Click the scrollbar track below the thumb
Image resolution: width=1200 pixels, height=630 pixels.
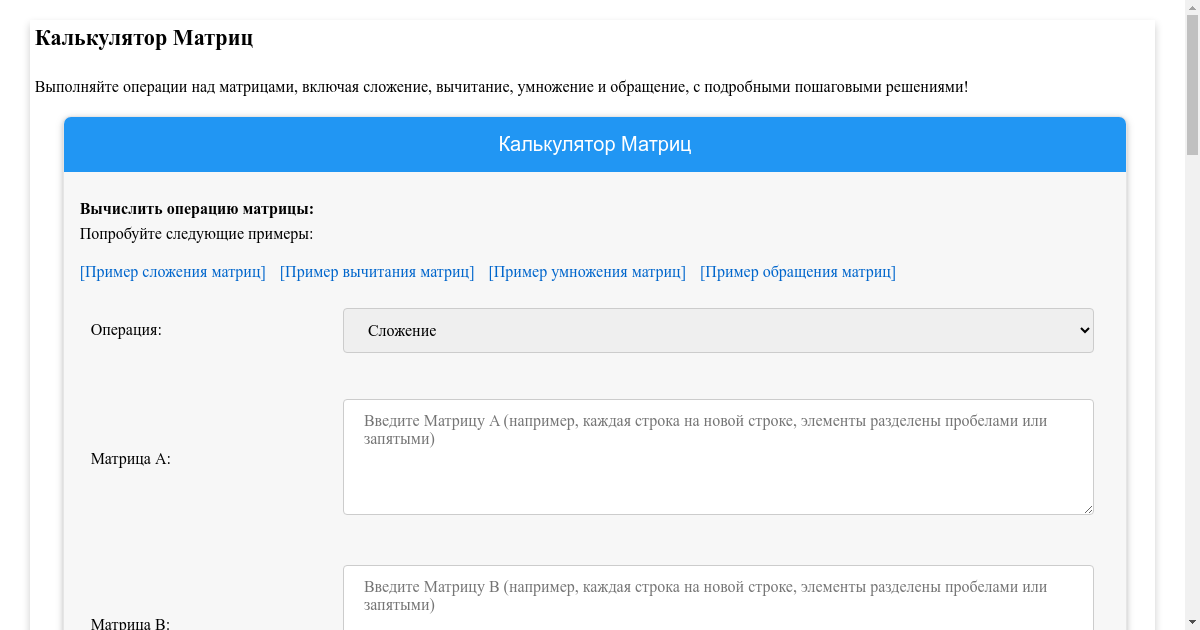point(1192,400)
